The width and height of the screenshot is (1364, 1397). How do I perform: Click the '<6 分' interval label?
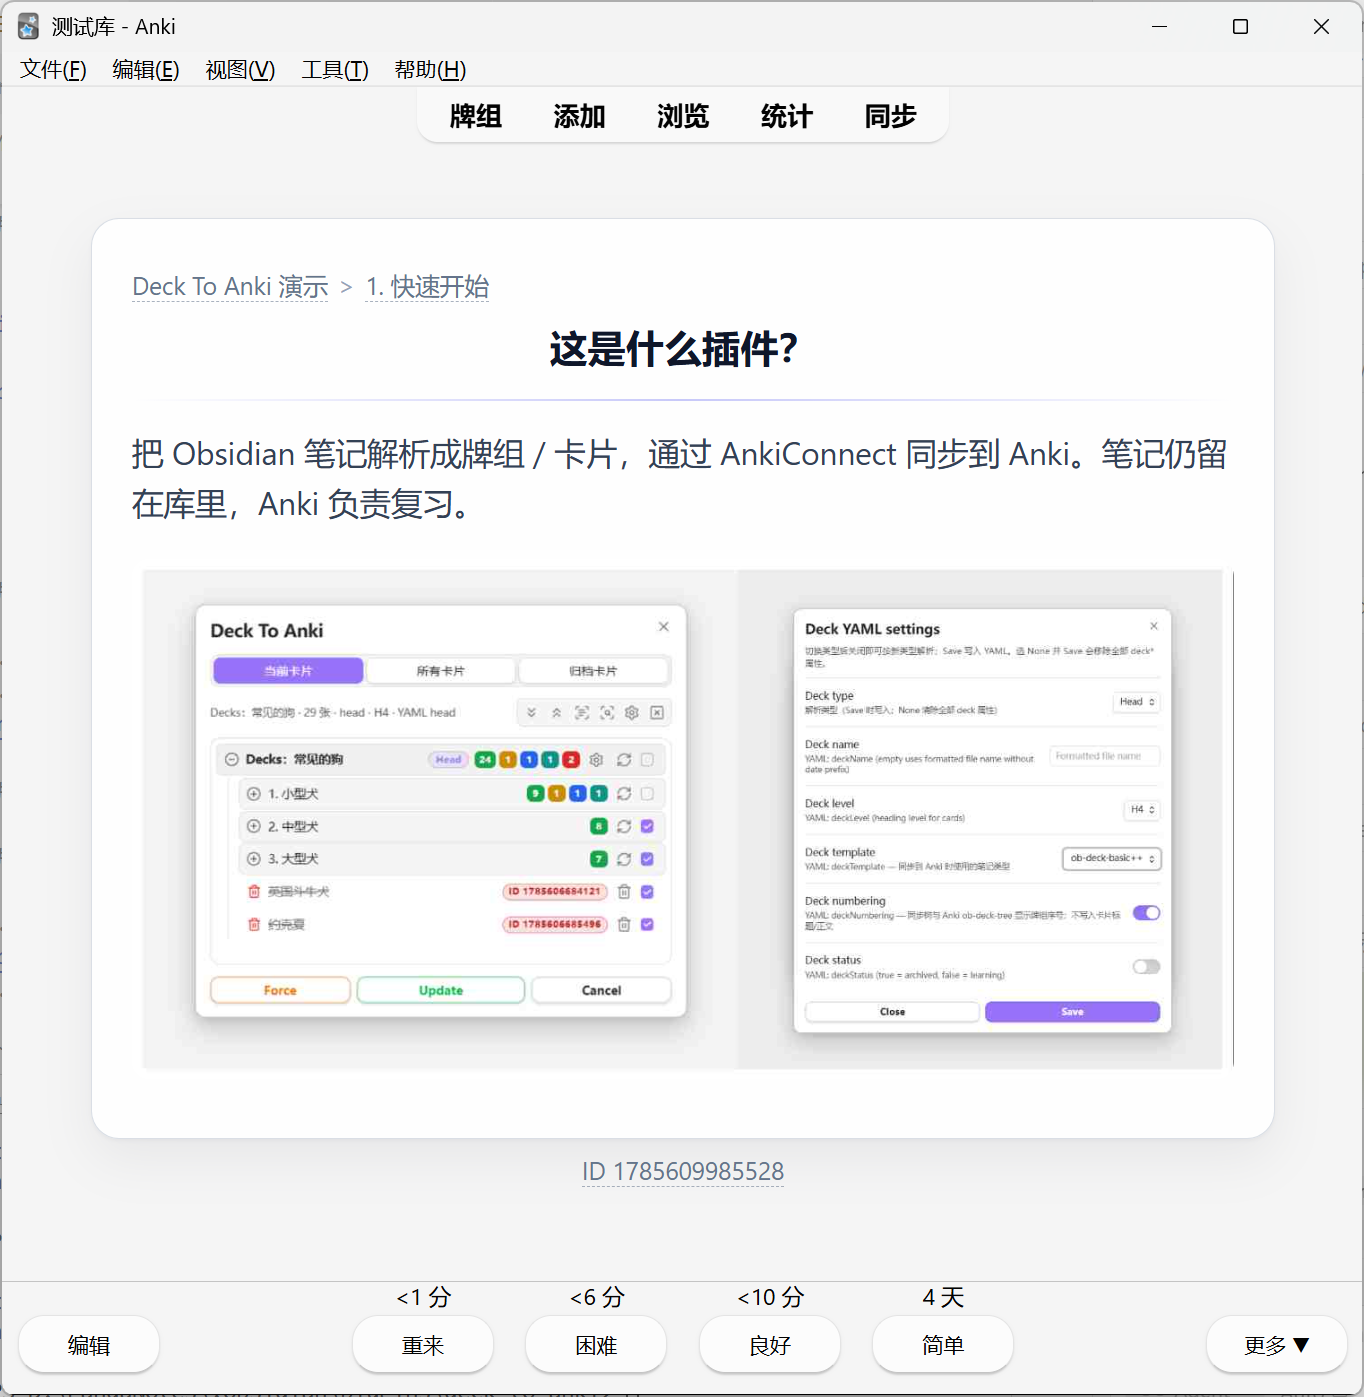pos(597,1297)
